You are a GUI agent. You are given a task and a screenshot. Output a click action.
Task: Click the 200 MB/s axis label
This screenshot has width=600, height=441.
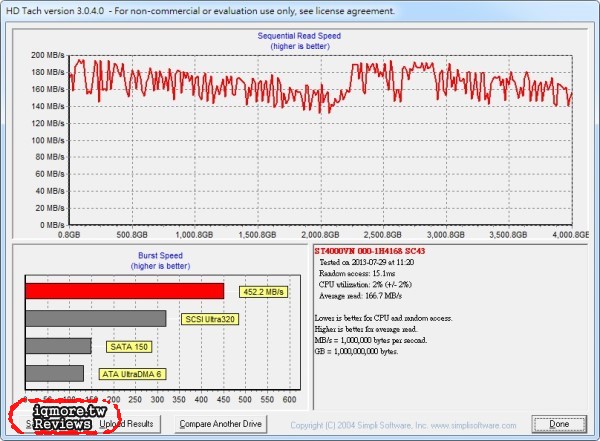(47, 55)
